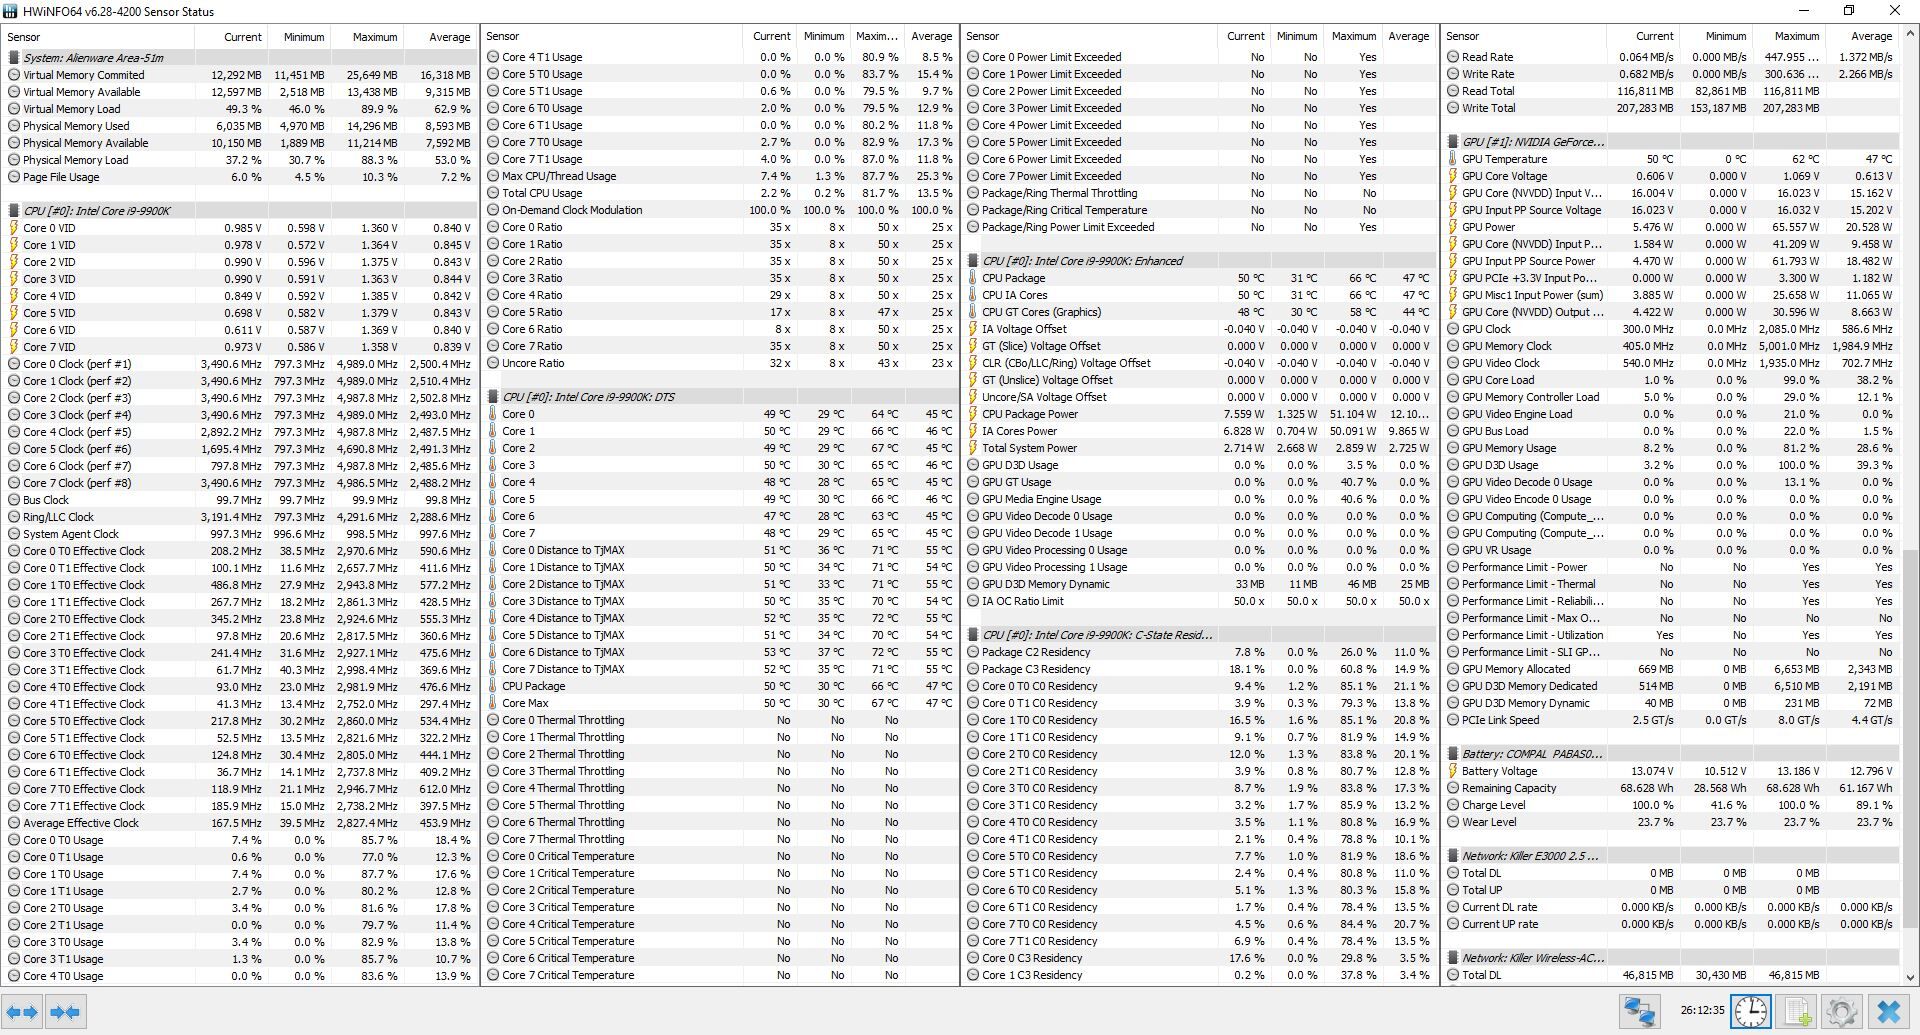1920x1035 pixels.
Task: Select Core 3 Distance to TjMAX row
Action: [719, 601]
